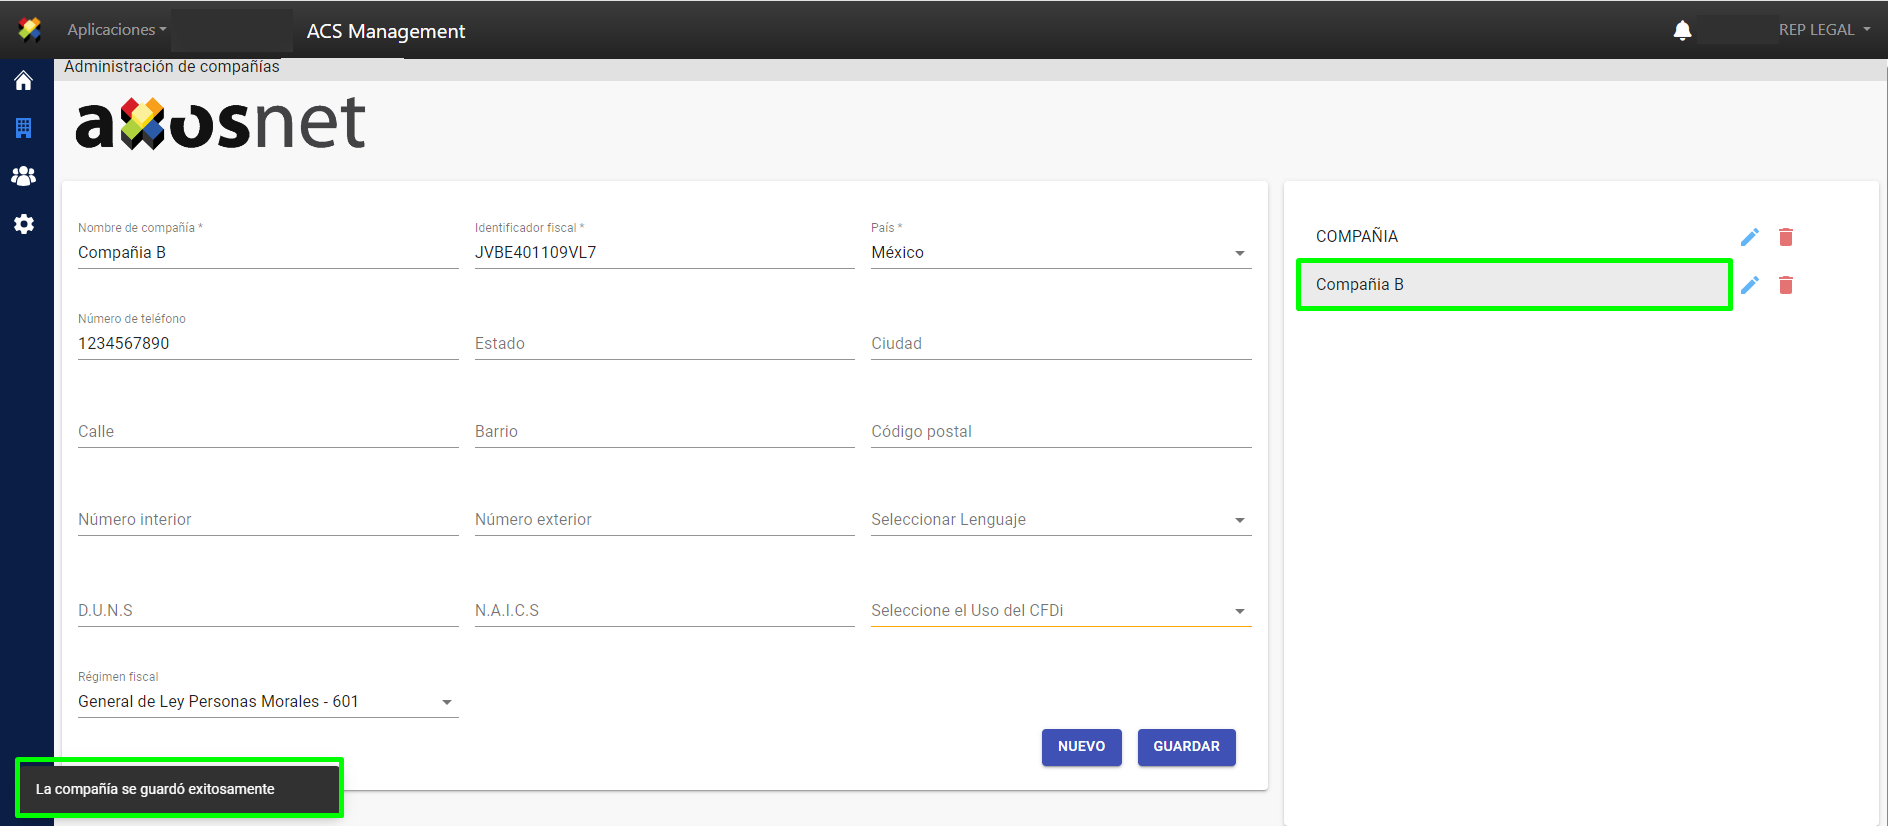This screenshot has height=826, width=1888.
Task: Edit COMPAÑIA using the pencil icon
Action: (x=1749, y=237)
